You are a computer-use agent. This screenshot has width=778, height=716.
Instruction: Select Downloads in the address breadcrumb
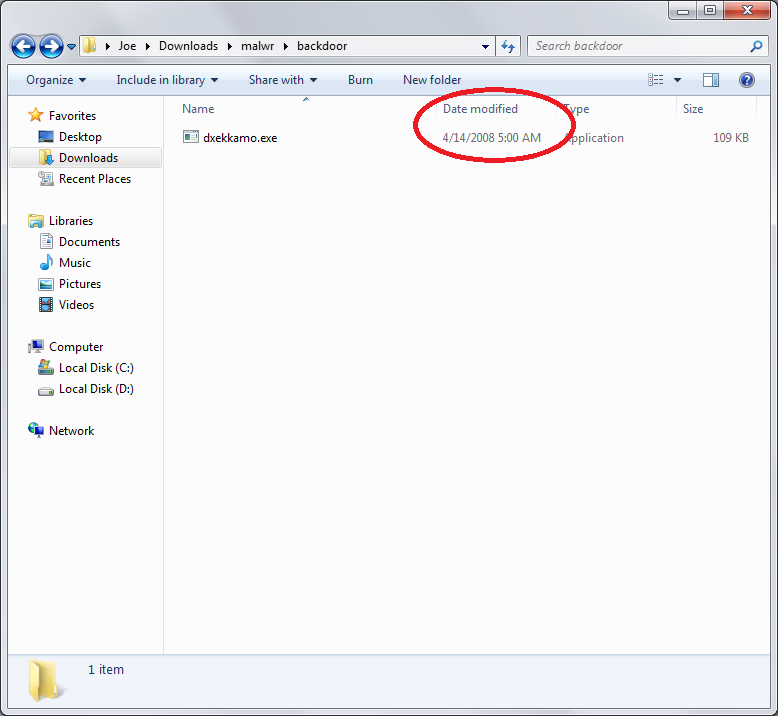tap(189, 46)
